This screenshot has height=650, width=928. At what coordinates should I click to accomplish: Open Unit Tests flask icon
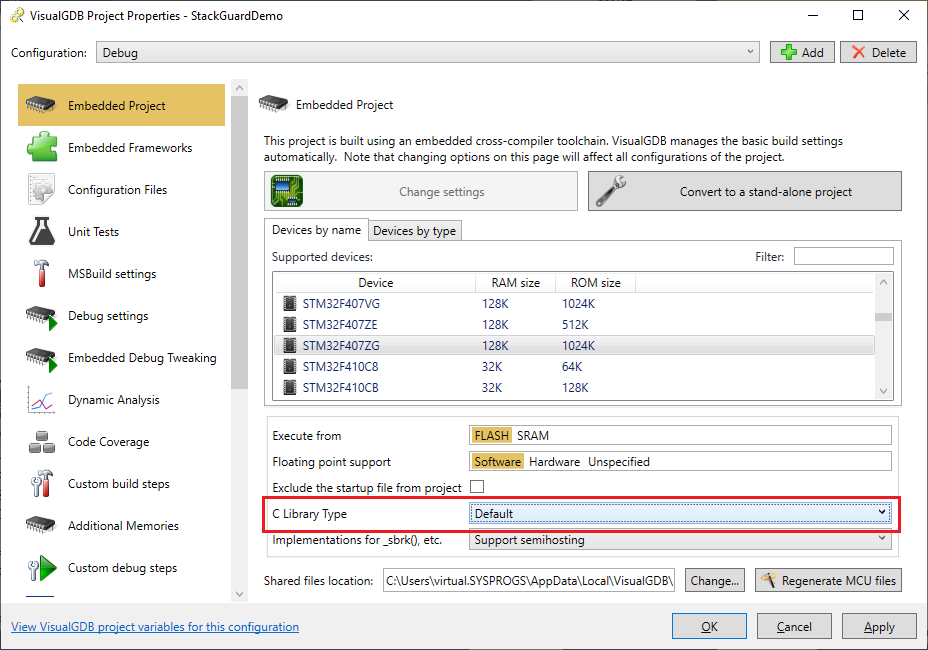point(41,232)
